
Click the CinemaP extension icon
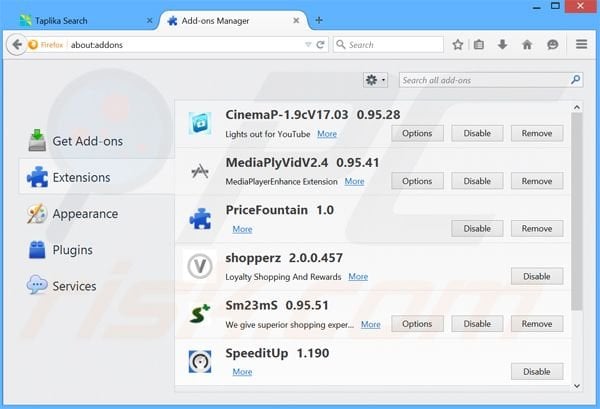[x=200, y=123]
